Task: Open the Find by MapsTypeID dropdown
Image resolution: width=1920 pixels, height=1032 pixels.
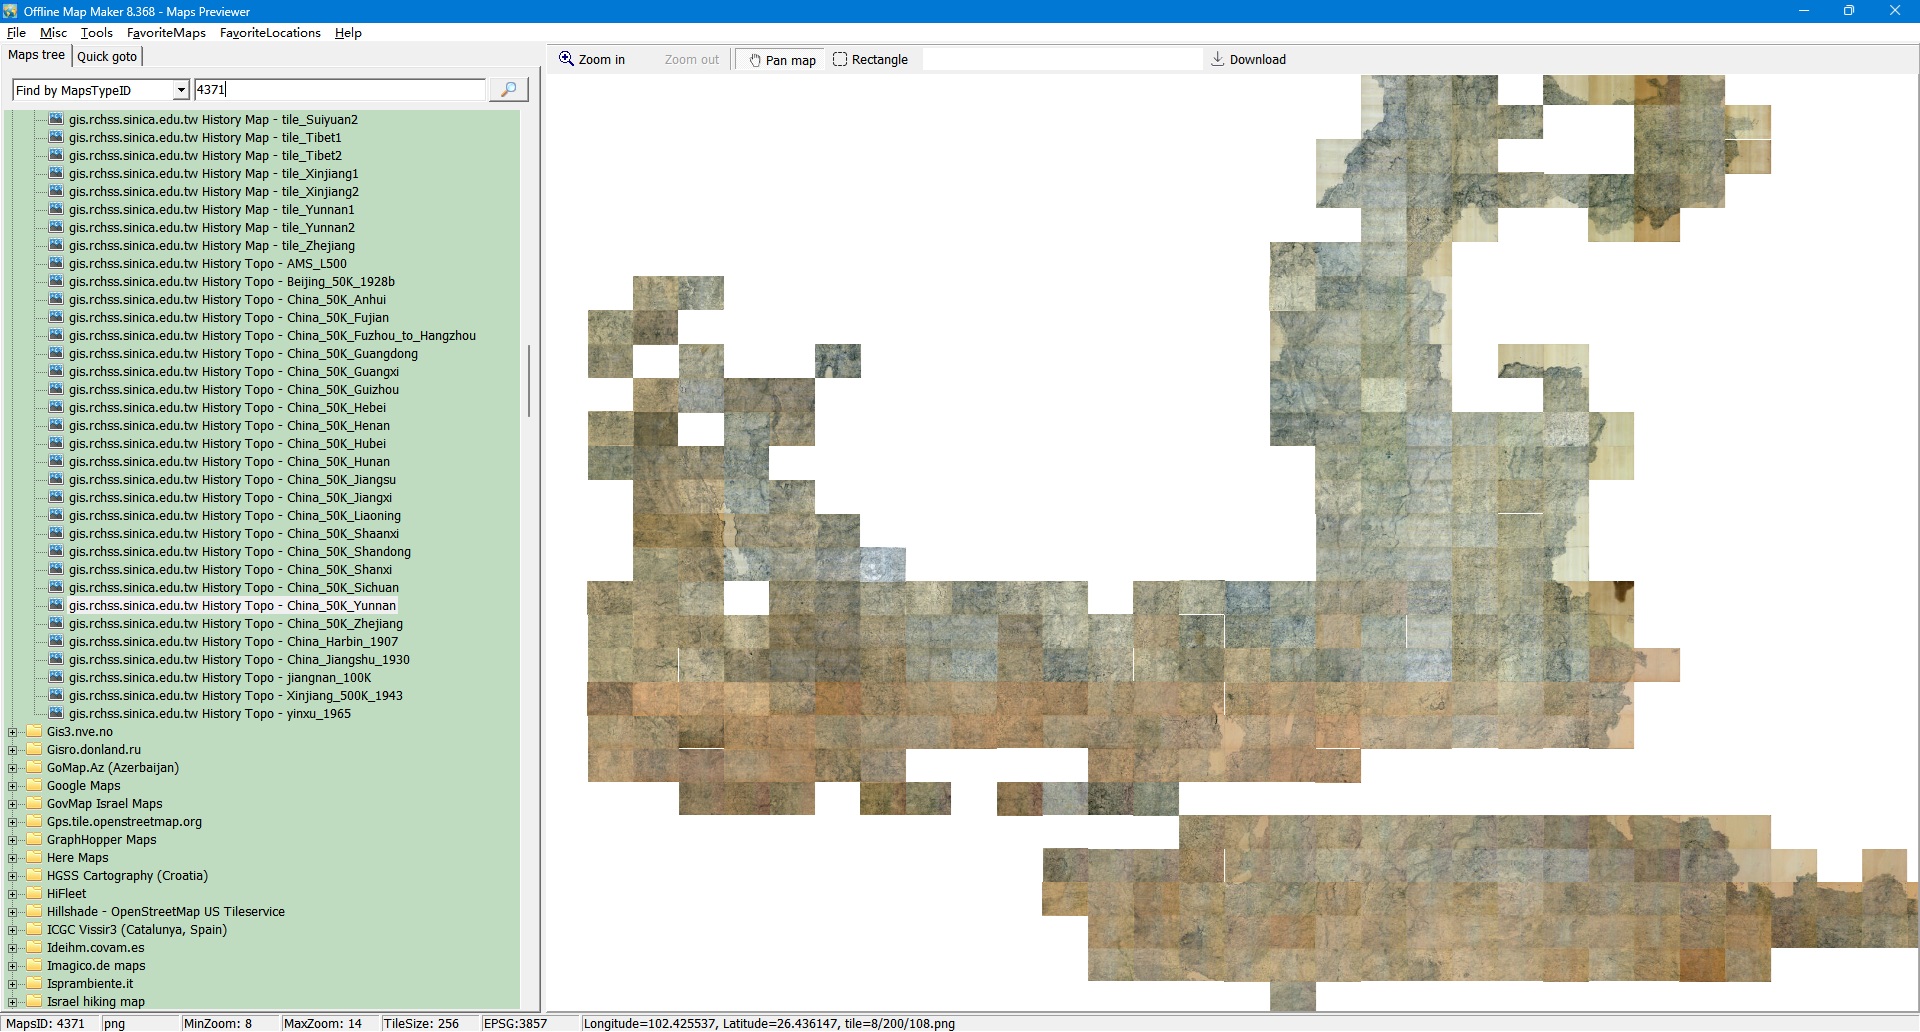Action: click(181, 90)
